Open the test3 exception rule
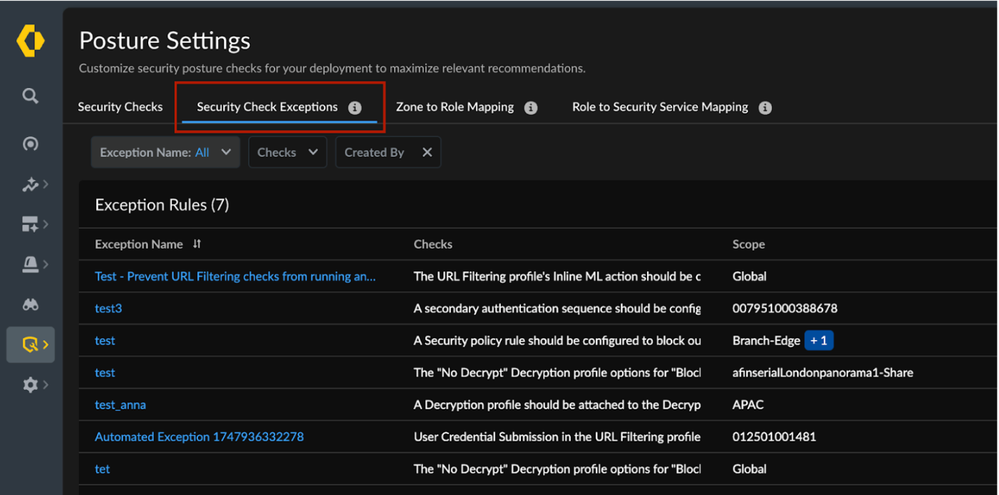999x495 pixels. [108, 309]
